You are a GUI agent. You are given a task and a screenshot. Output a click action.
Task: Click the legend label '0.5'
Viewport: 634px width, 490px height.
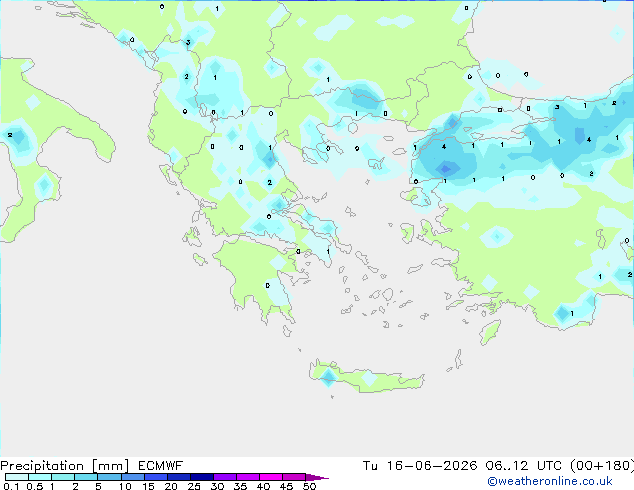tap(34, 486)
